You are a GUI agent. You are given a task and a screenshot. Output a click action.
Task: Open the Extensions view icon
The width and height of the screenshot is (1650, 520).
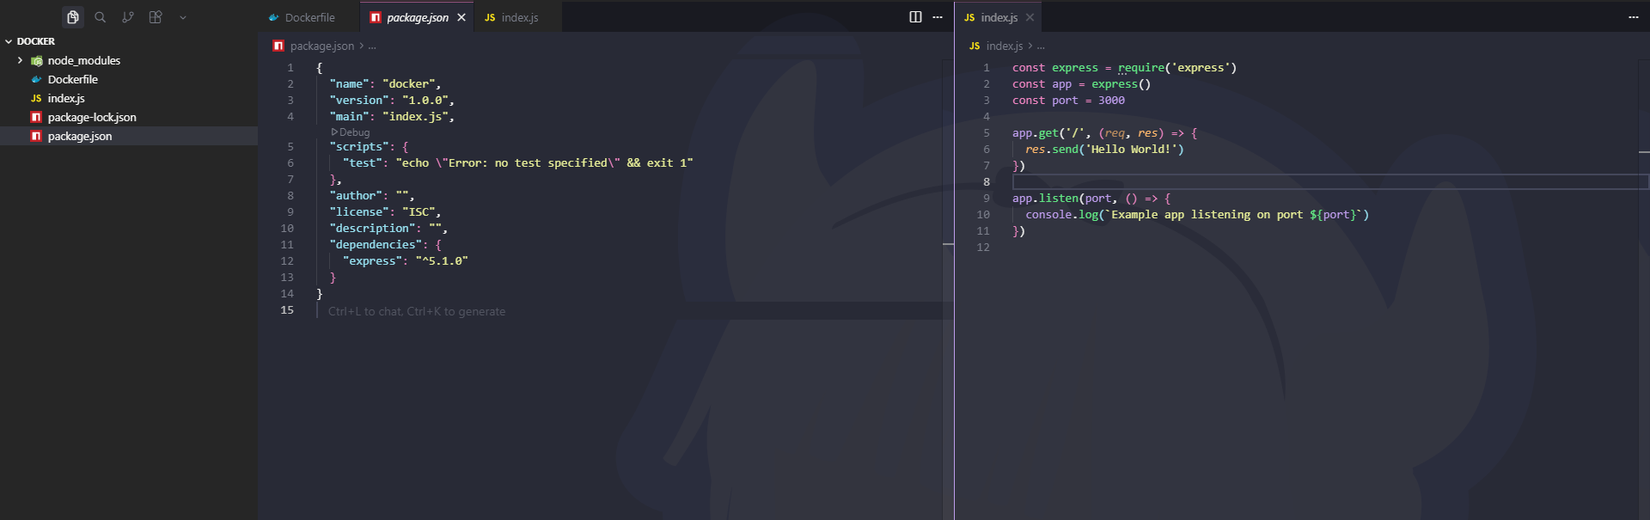(x=155, y=17)
